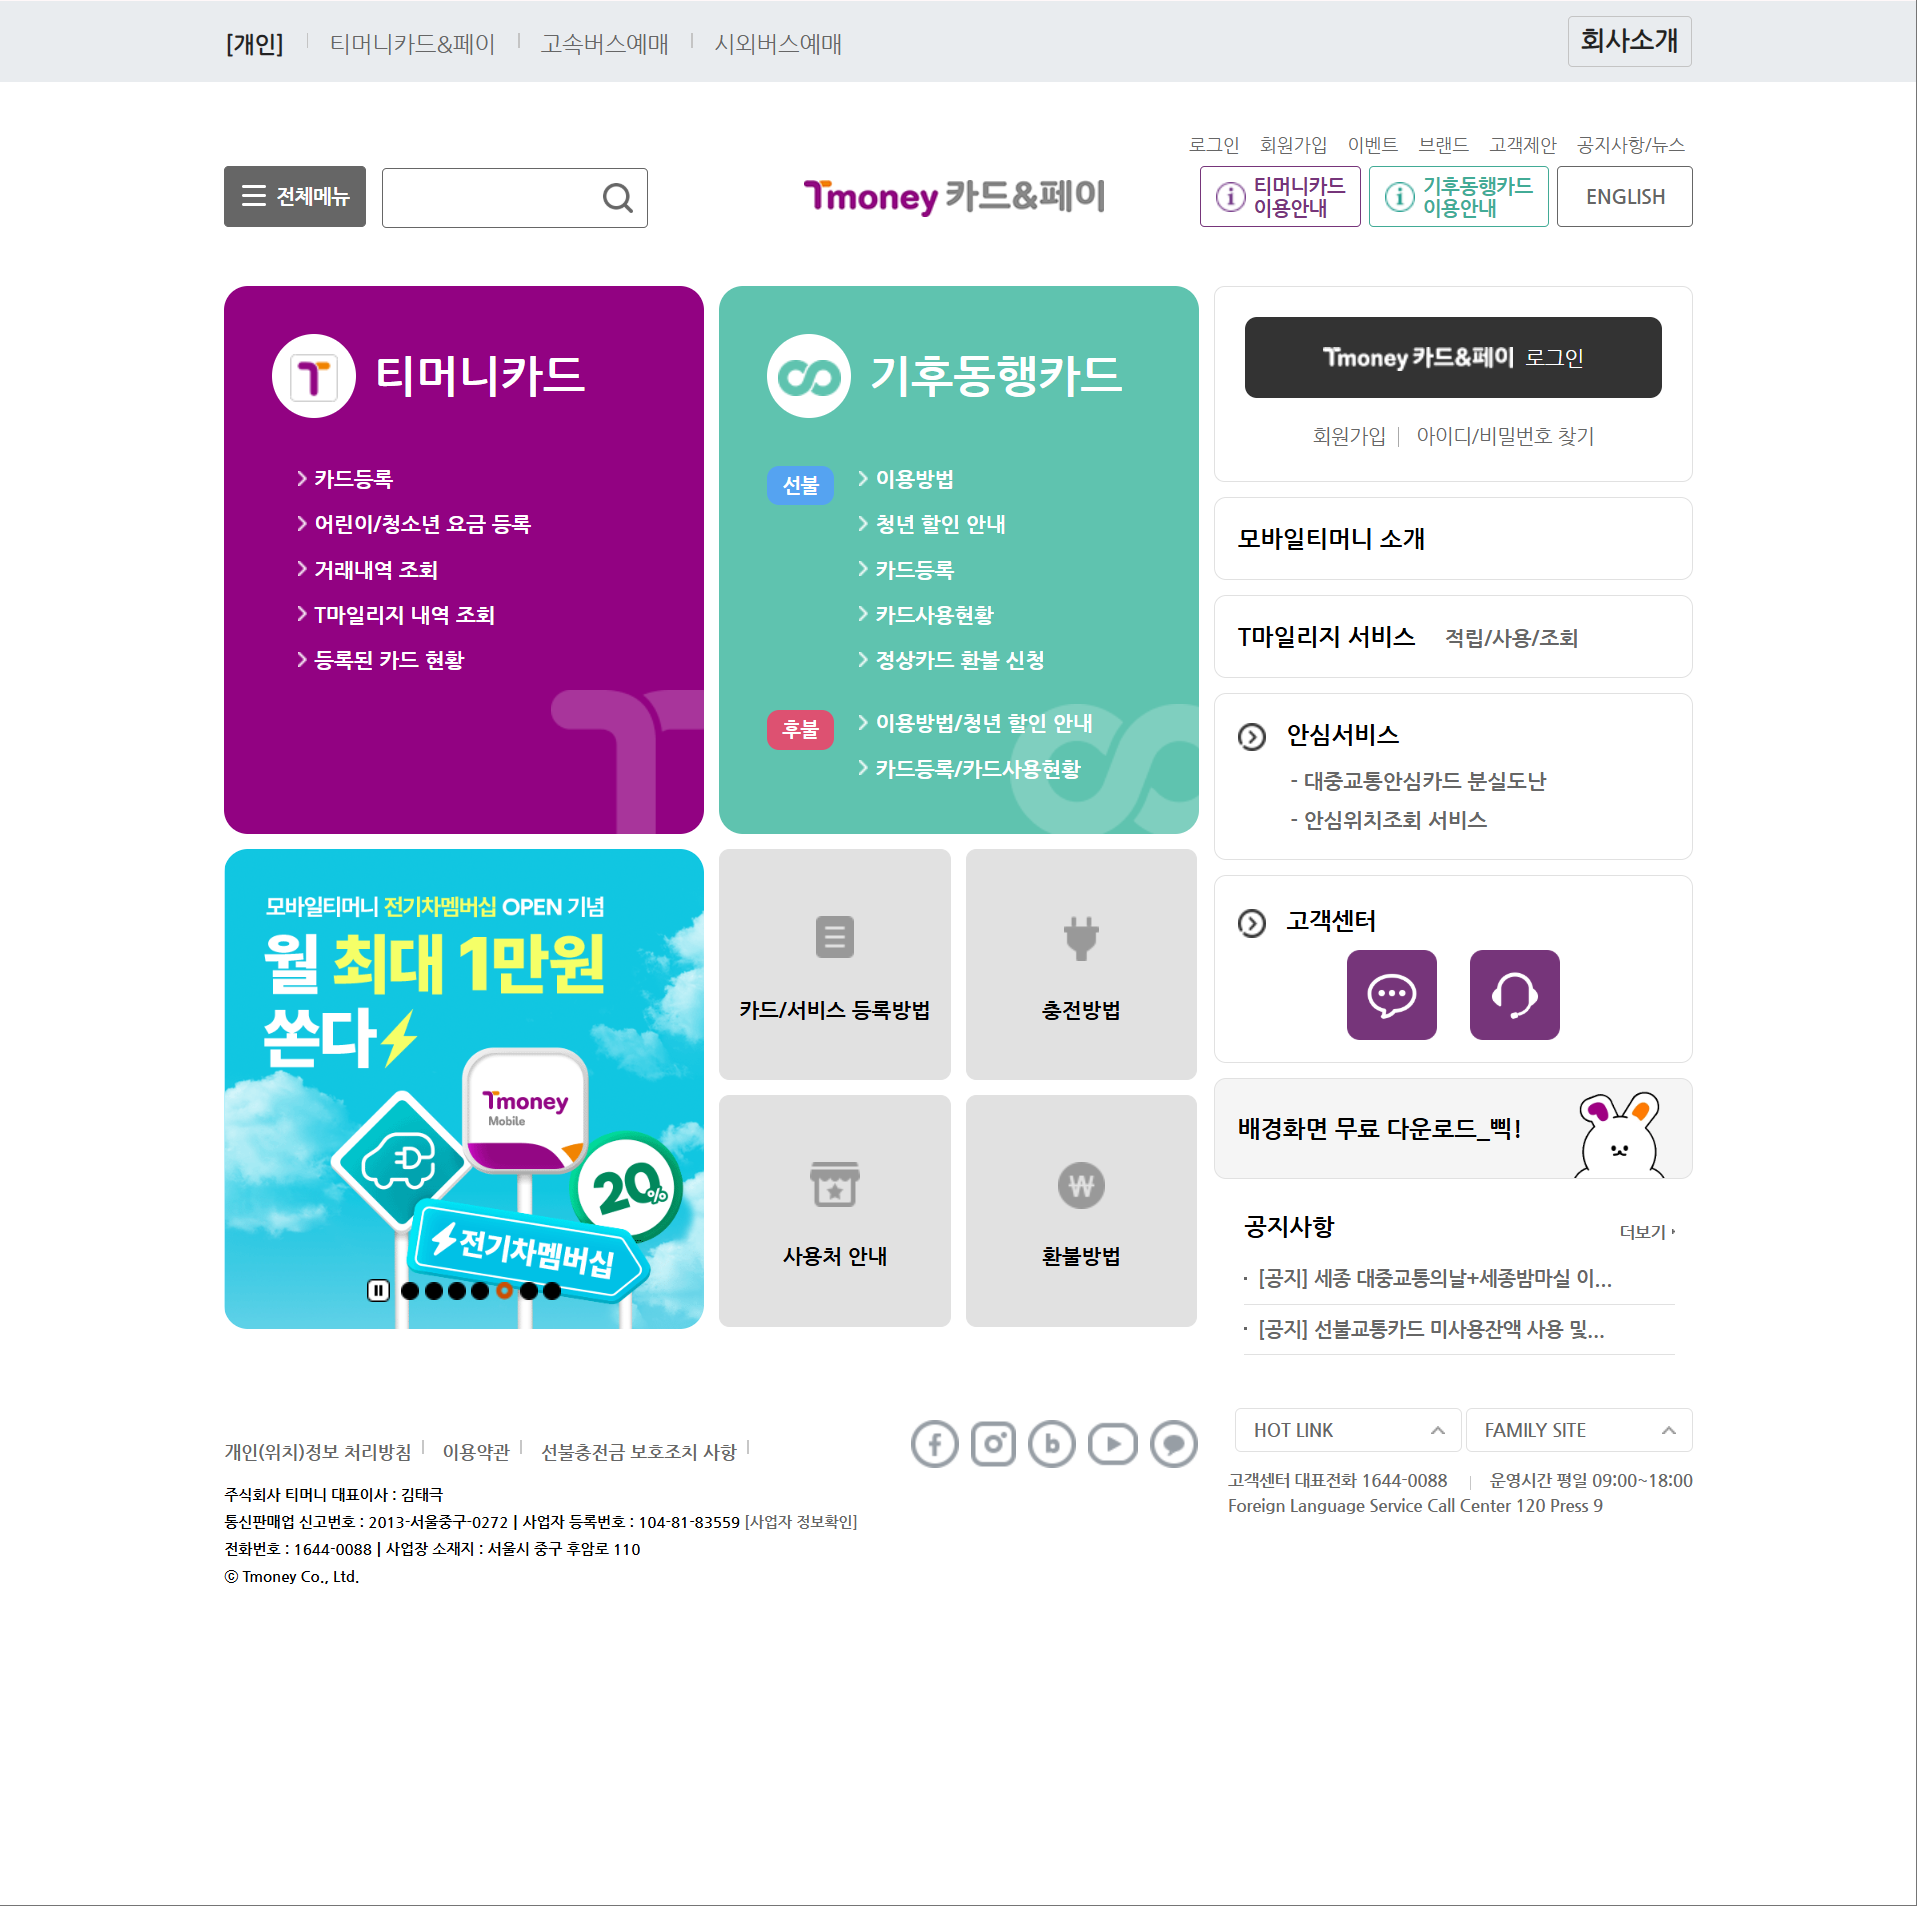1917x1906 pixels.
Task: Open 환불방법 won-coin tile
Action: pyautogui.click(x=1081, y=1211)
